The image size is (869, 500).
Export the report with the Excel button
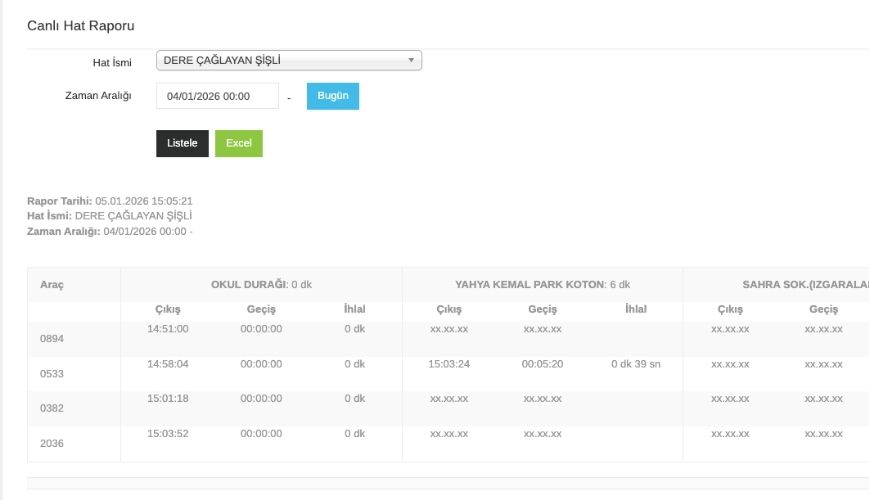click(x=238, y=143)
